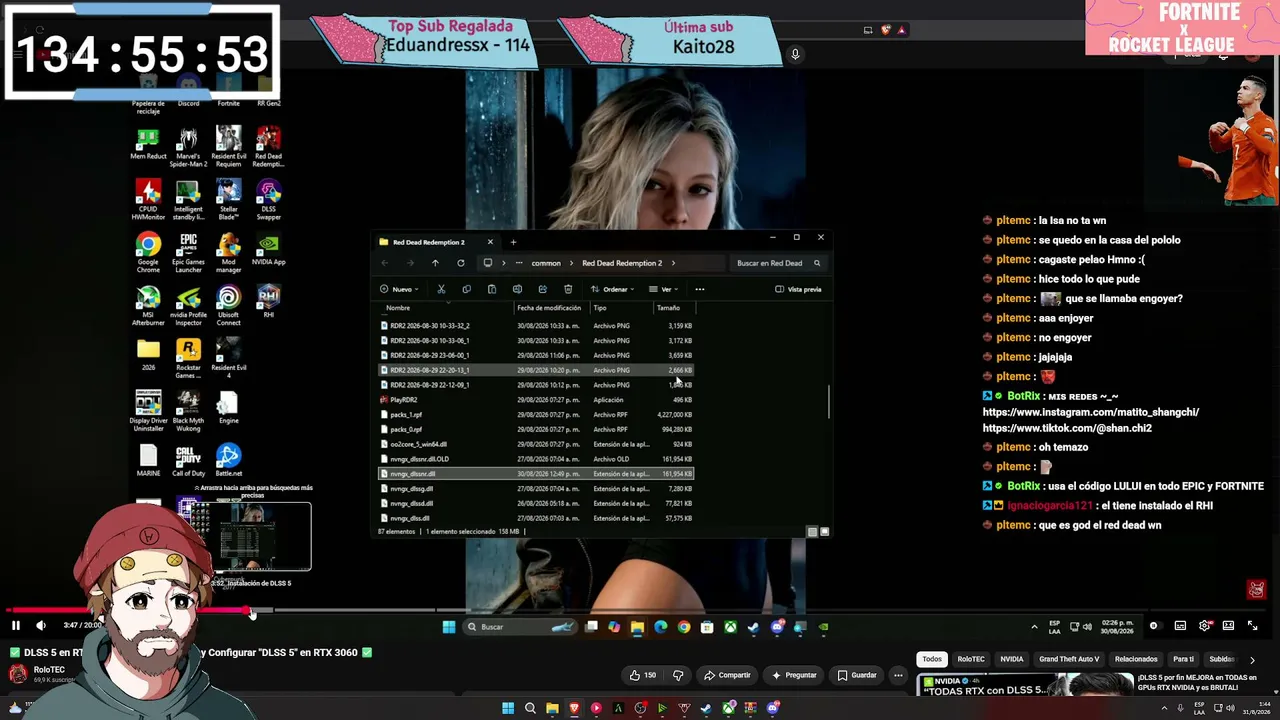Select the Stellar Blade desktop icon
The width and height of the screenshot is (1280, 720).
click(228, 200)
